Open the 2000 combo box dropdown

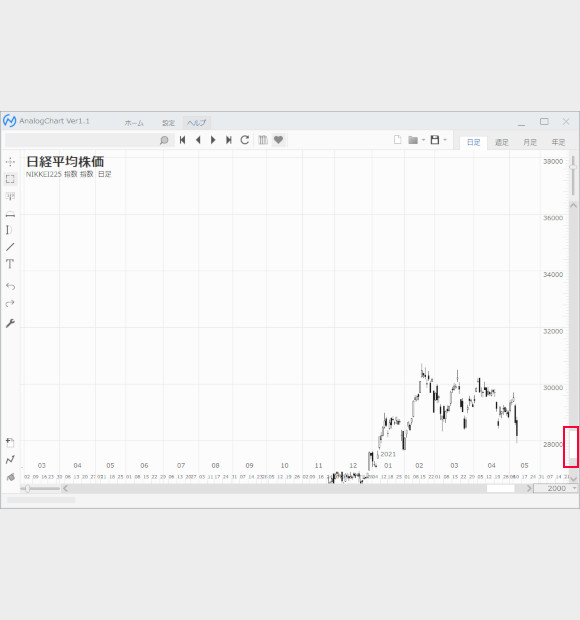pyautogui.click(x=574, y=488)
